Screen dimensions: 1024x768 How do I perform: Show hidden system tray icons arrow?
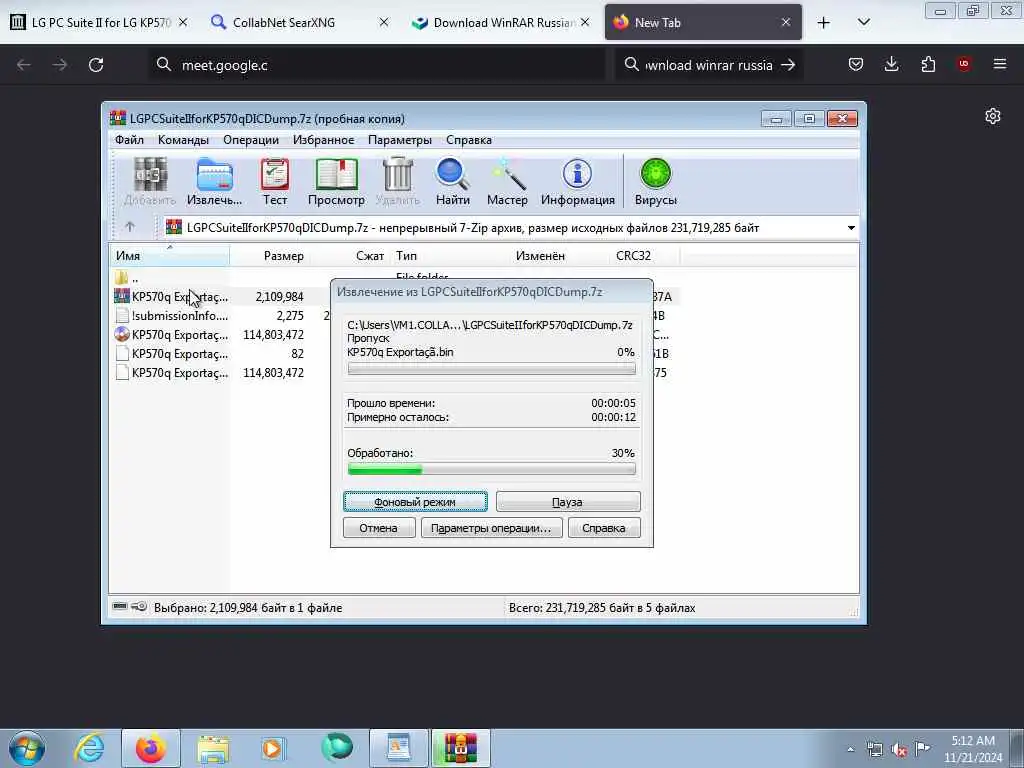(850, 749)
